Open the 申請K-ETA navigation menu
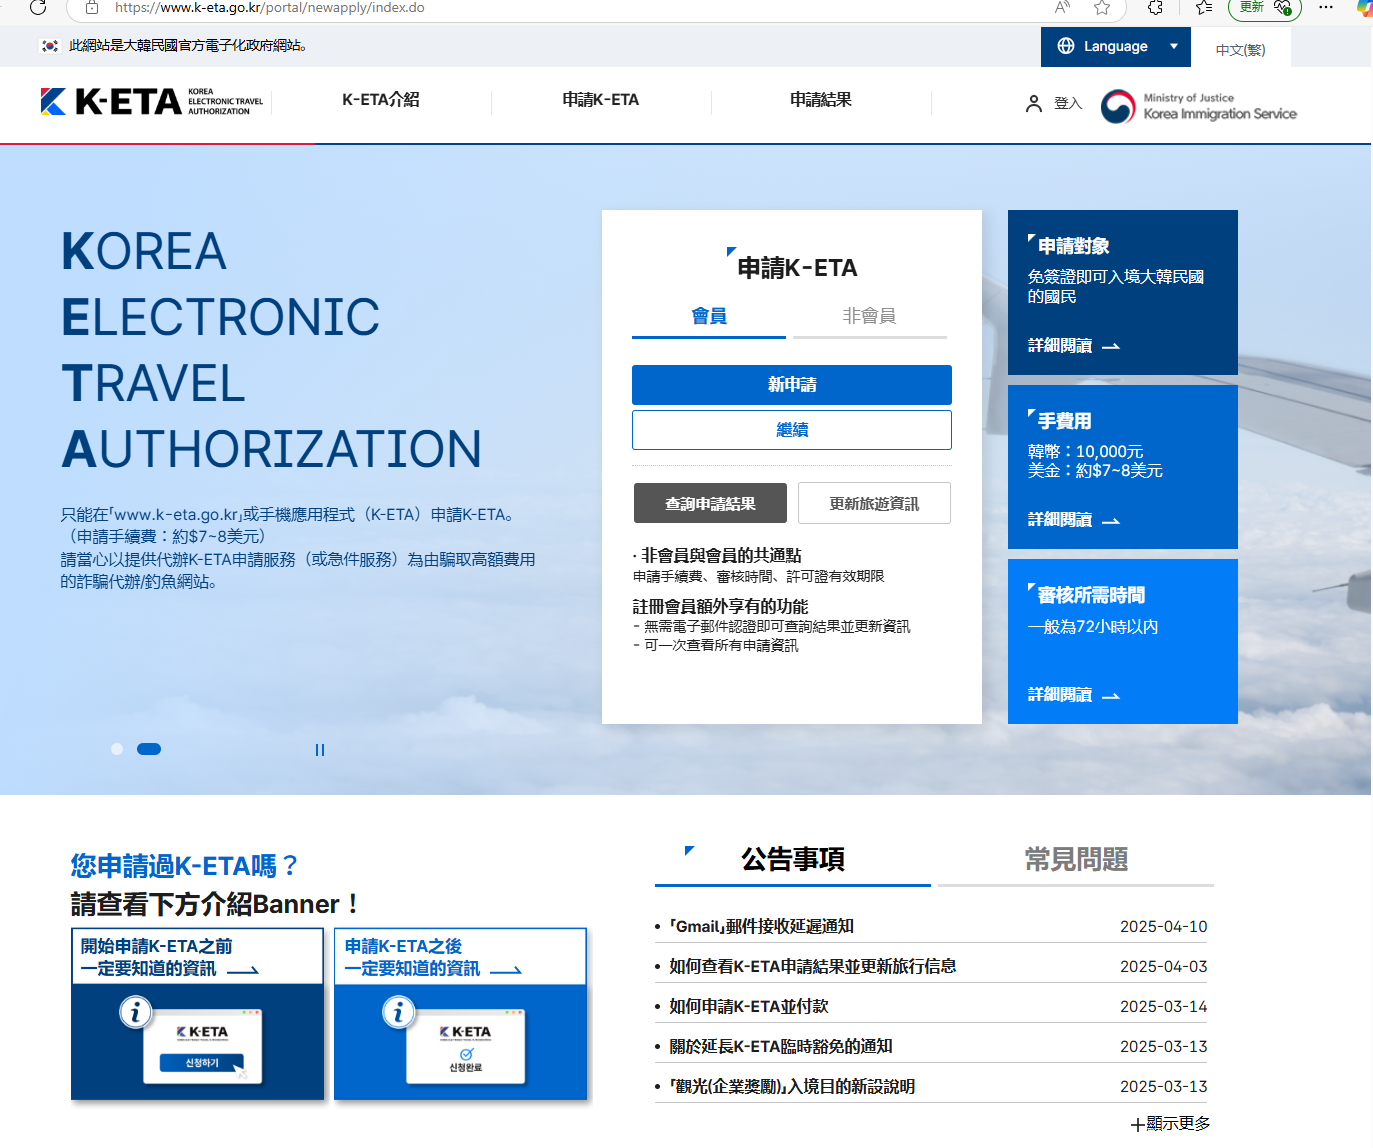The height and width of the screenshot is (1148, 1373). [x=600, y=100]
